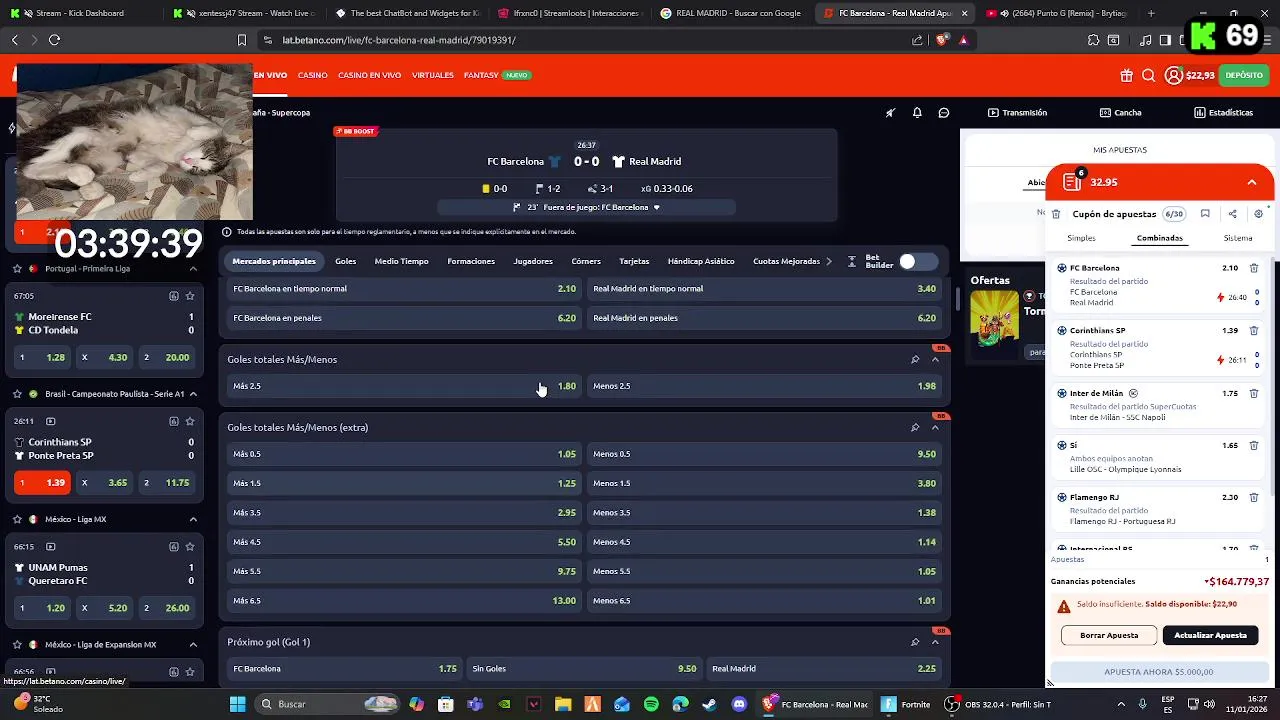Click the Actualizar Apuesta button
This screenshot has width=1280, height=720.
click(x=1210, y=635)
